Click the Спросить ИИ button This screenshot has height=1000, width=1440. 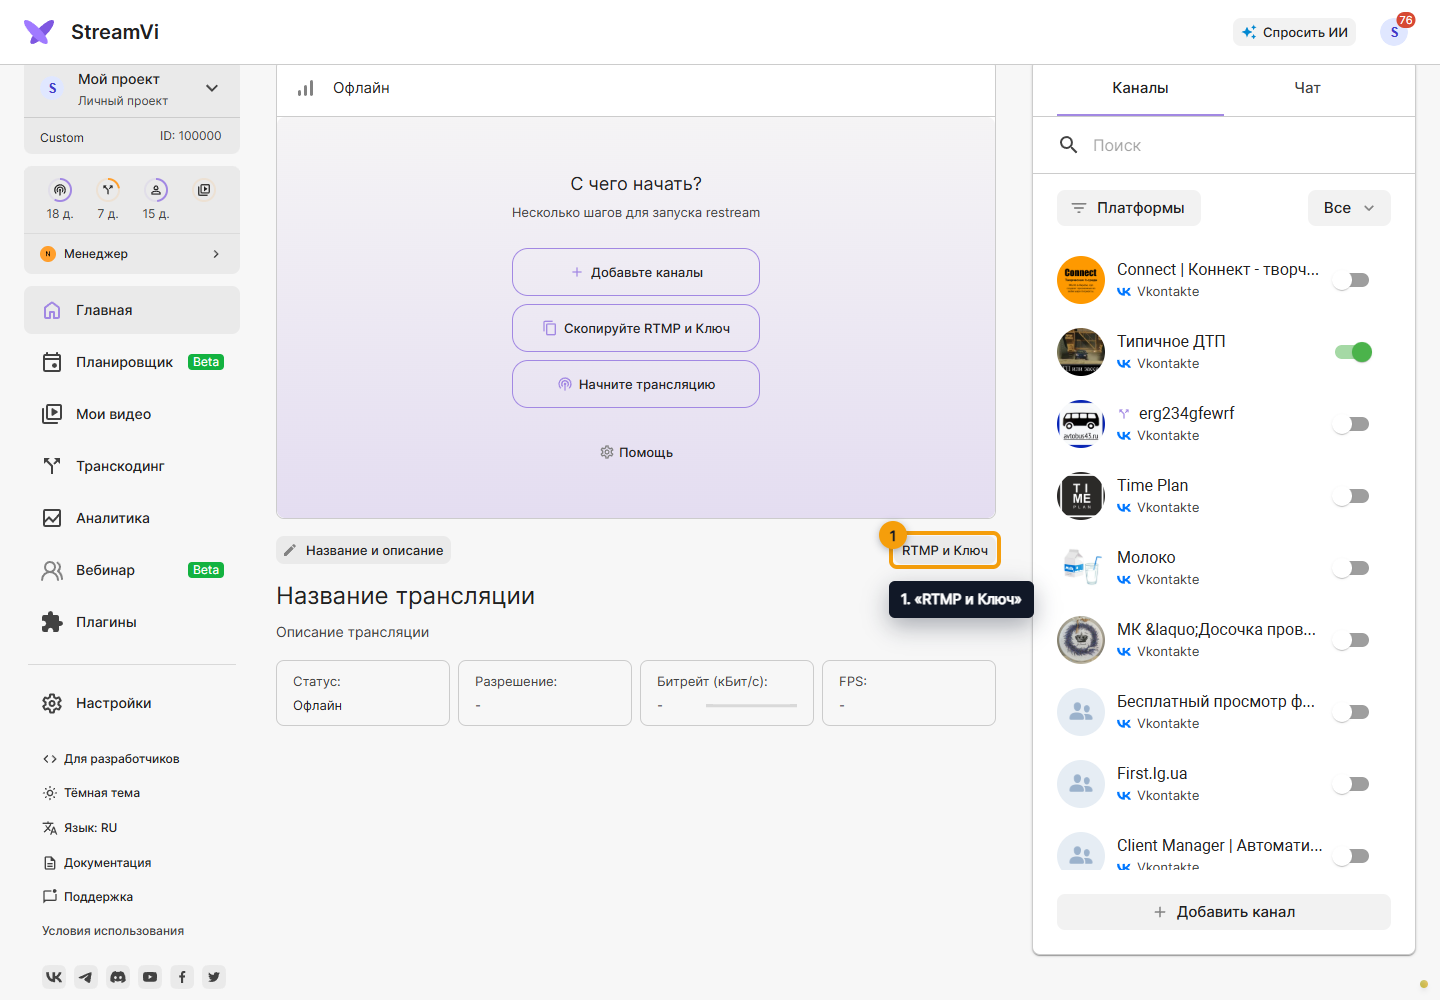(1294, 32)
